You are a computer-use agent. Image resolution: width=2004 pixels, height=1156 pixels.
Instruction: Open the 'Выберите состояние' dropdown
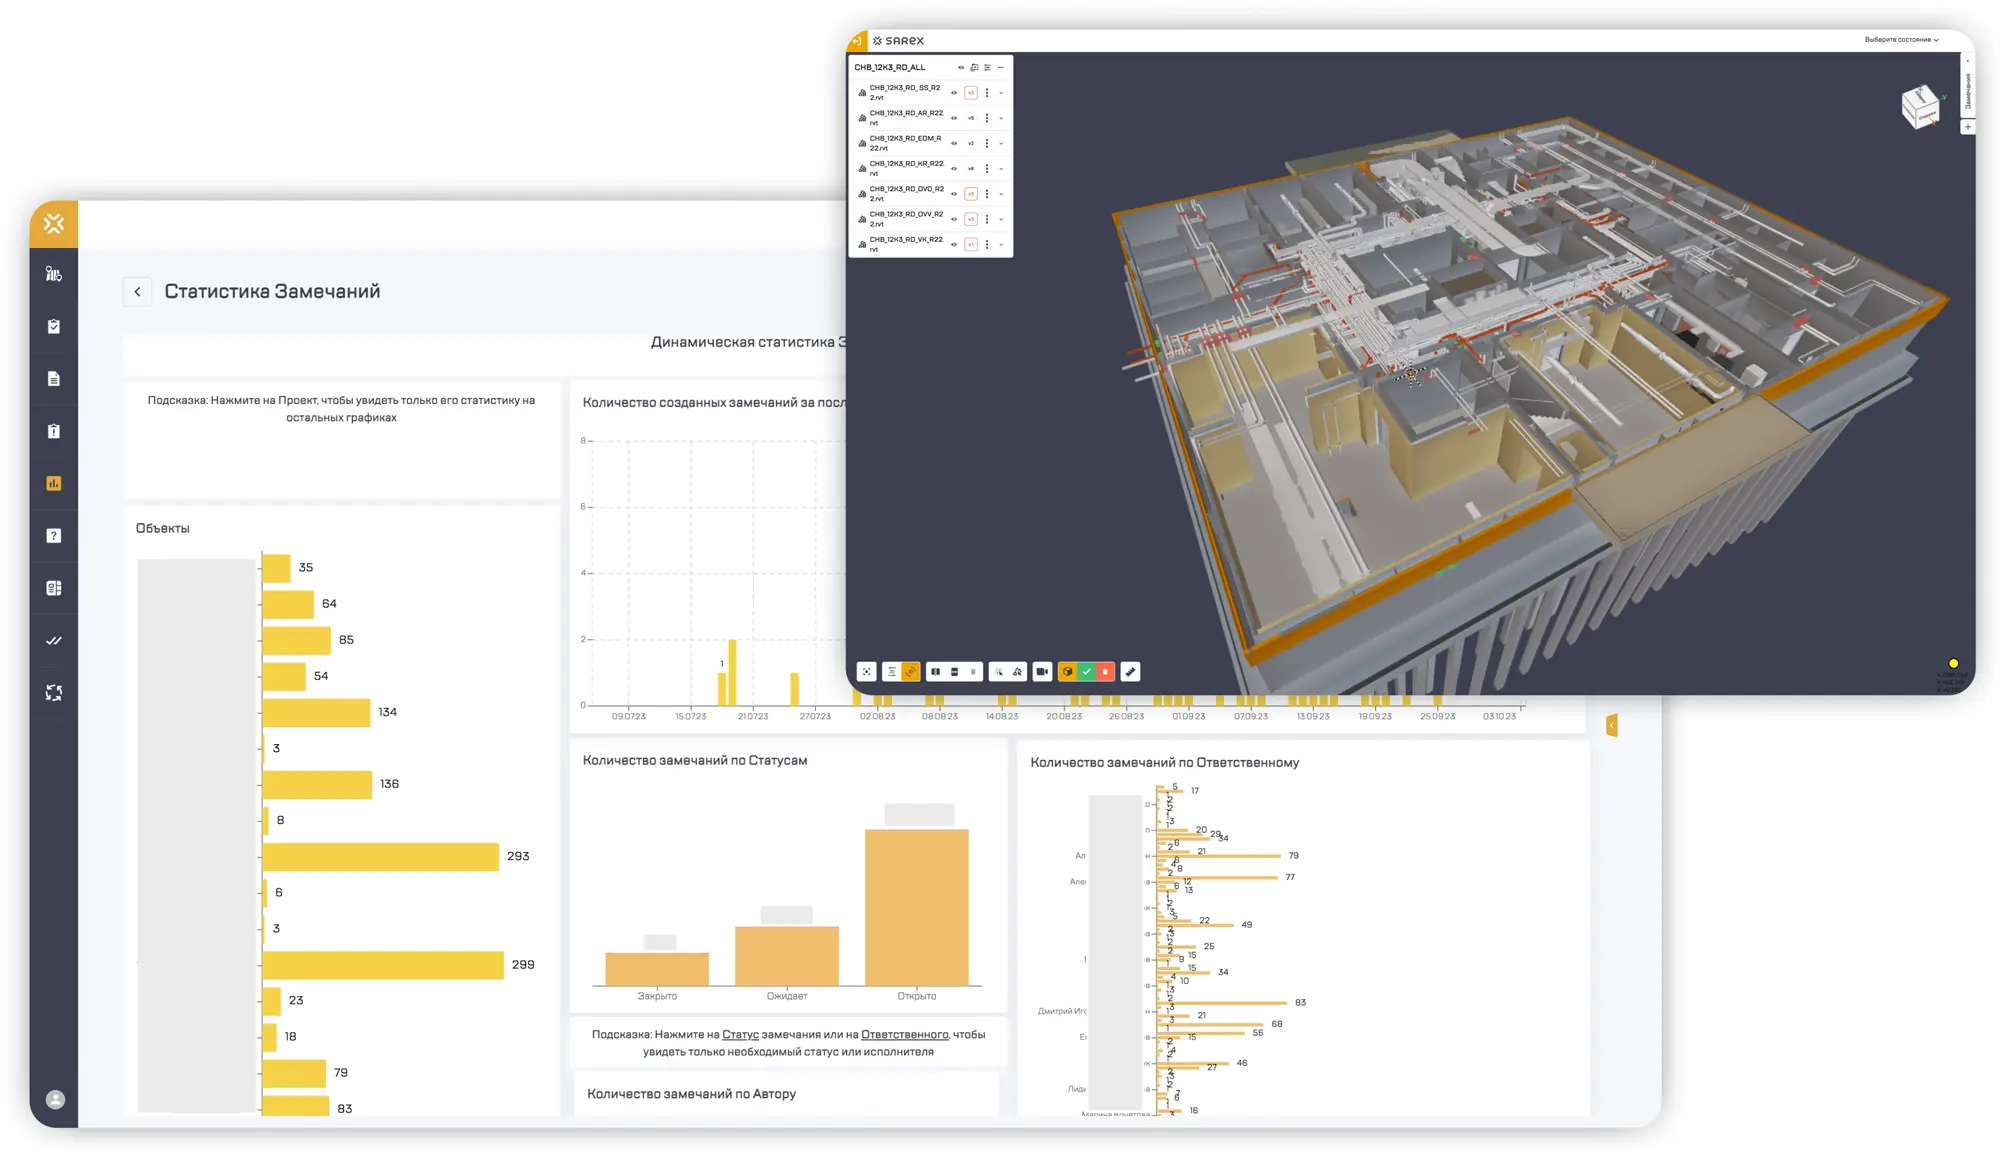[1901, 40]
